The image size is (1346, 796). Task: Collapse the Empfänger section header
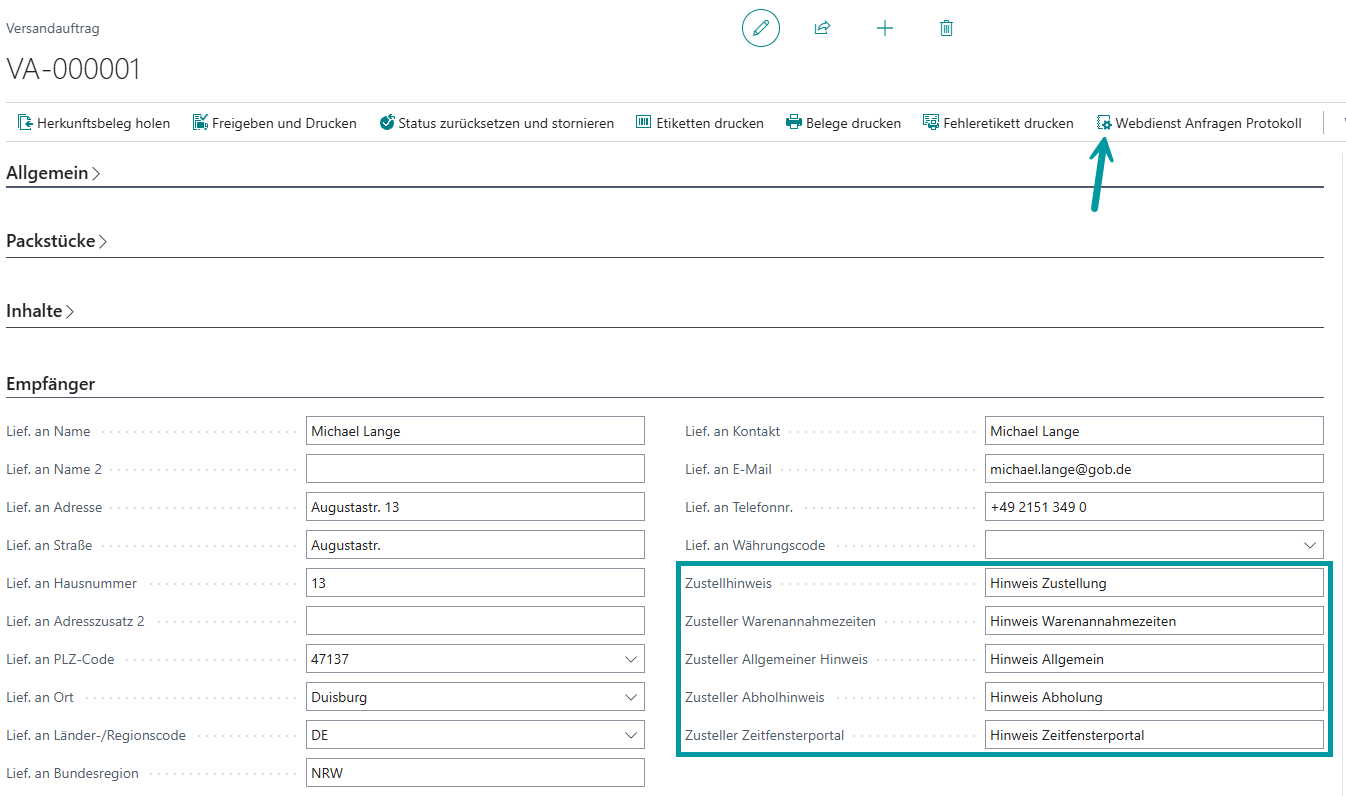tap(51, 384)
